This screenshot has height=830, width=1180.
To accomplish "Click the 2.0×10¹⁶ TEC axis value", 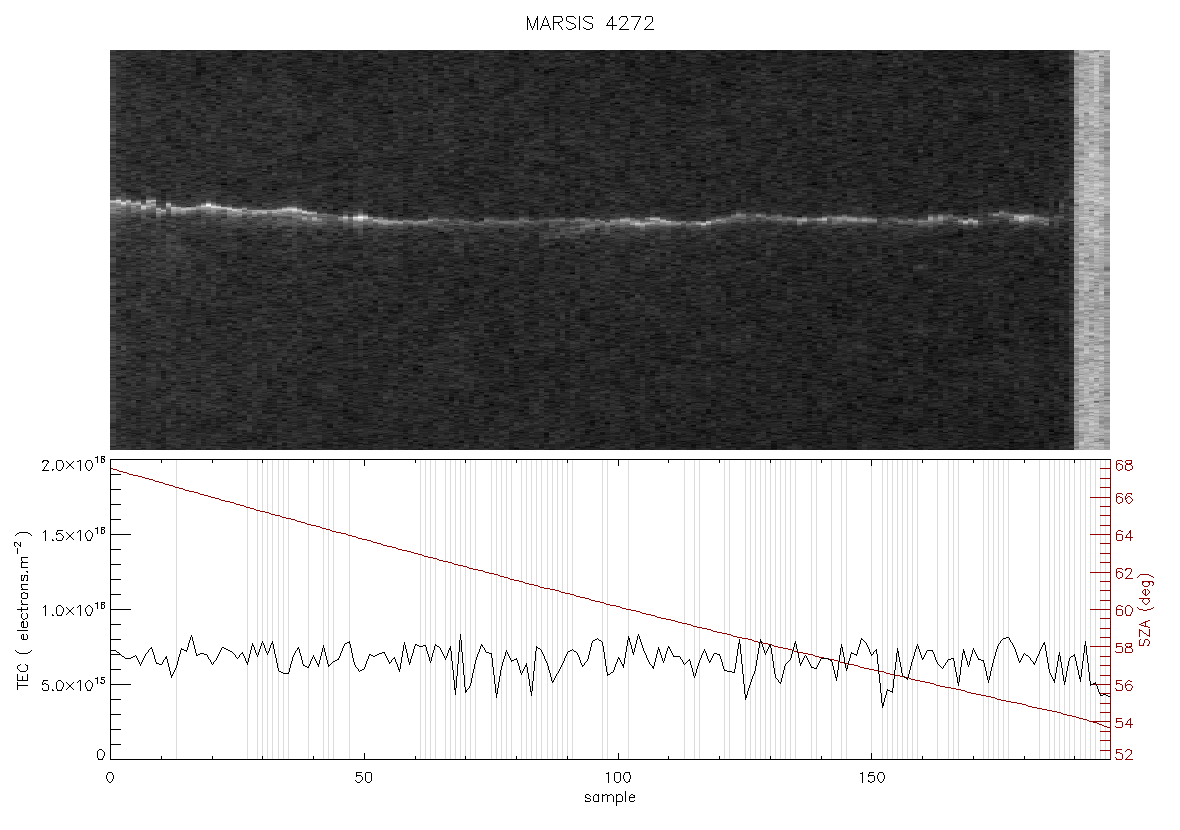I will (73, 465).
